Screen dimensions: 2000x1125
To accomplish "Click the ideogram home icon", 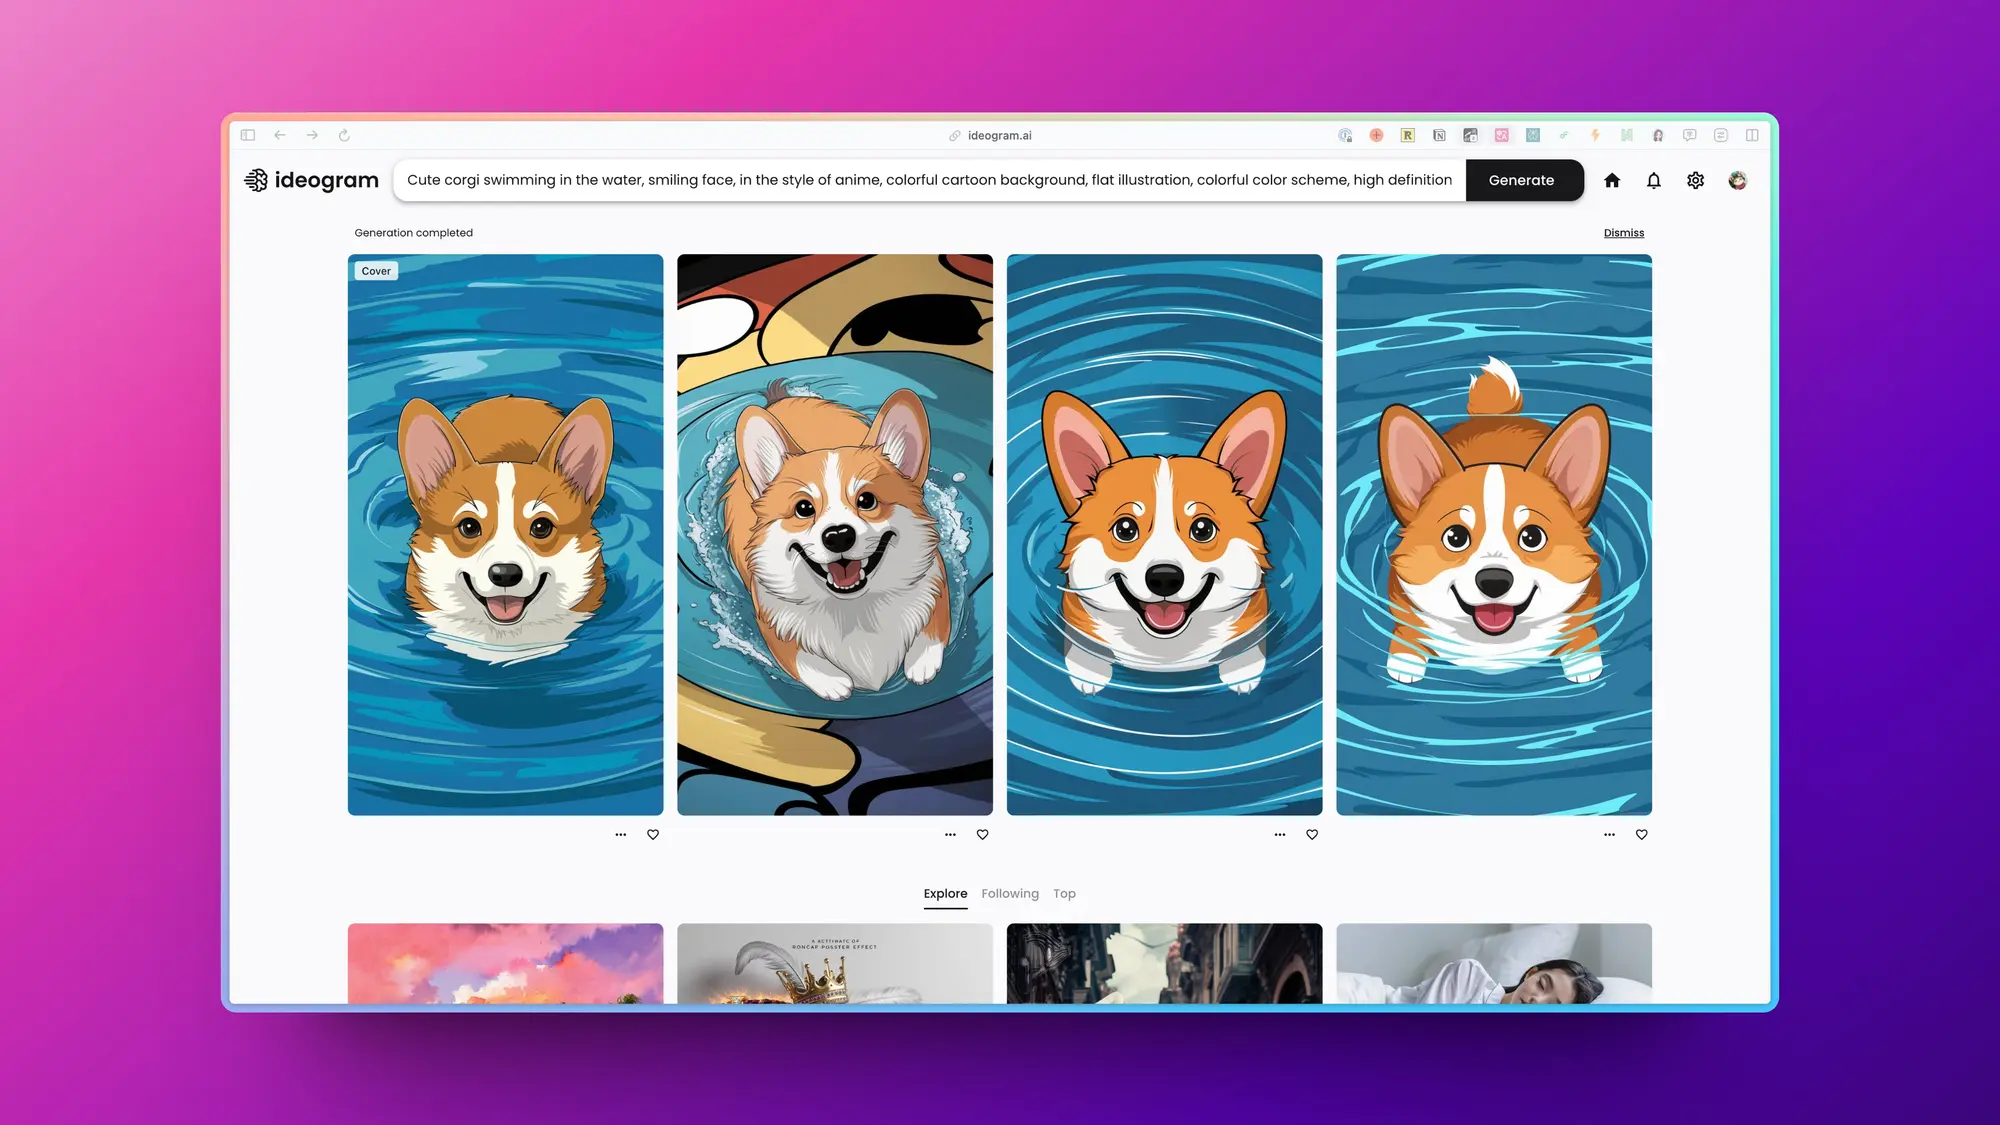I will [1611, 180].
